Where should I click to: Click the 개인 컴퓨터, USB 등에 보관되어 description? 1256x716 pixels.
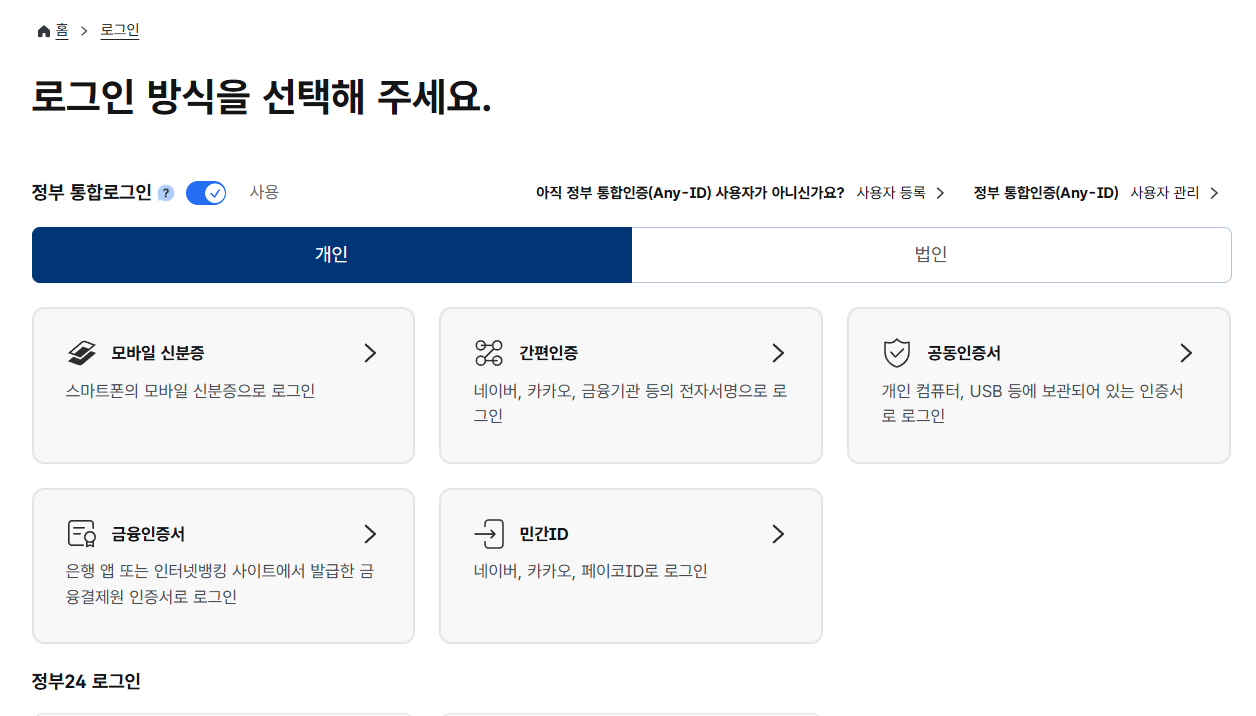(1032, 403)
